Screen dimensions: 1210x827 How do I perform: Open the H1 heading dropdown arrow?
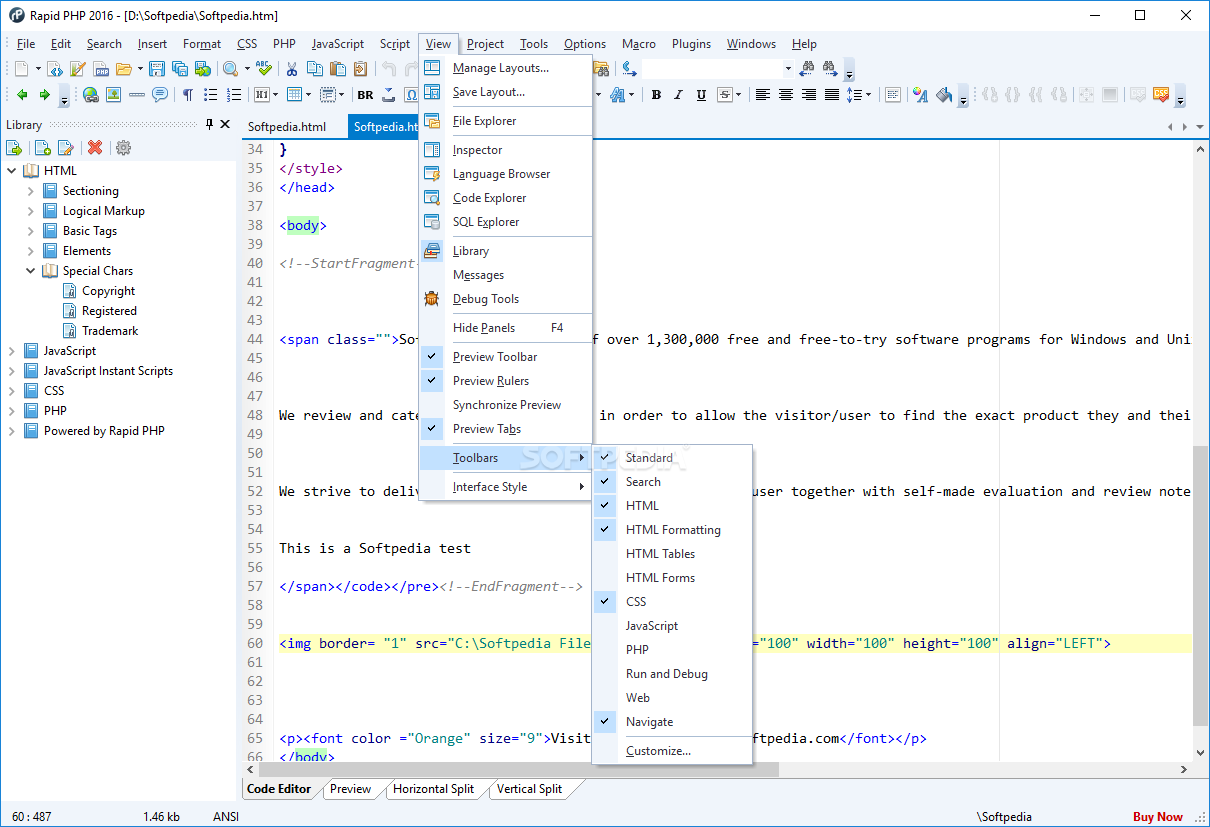point(275,95)
